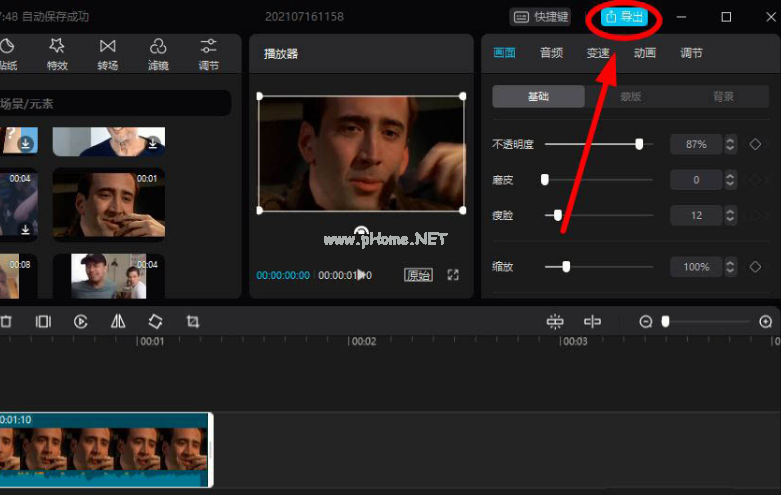This screenshot has width=781, height=495.
Task: Open the 调节 adjust panel in the media toolbar
Action: click(x=208, y=55)
